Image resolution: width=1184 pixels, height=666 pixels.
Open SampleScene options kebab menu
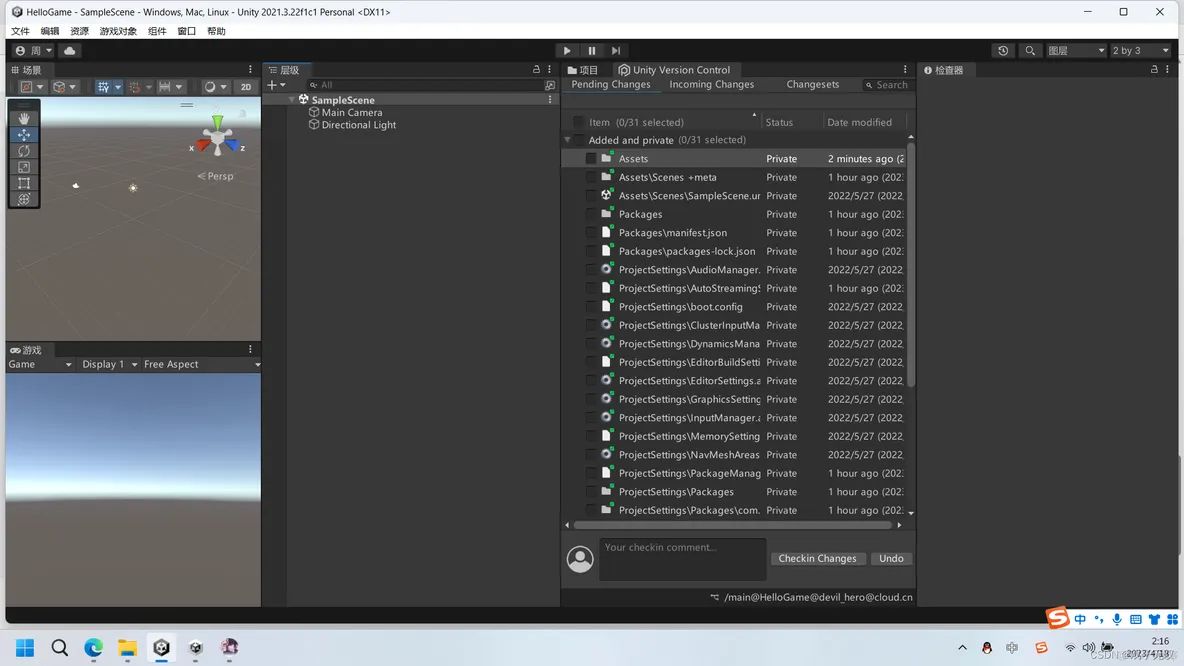[x=550, y=100]
